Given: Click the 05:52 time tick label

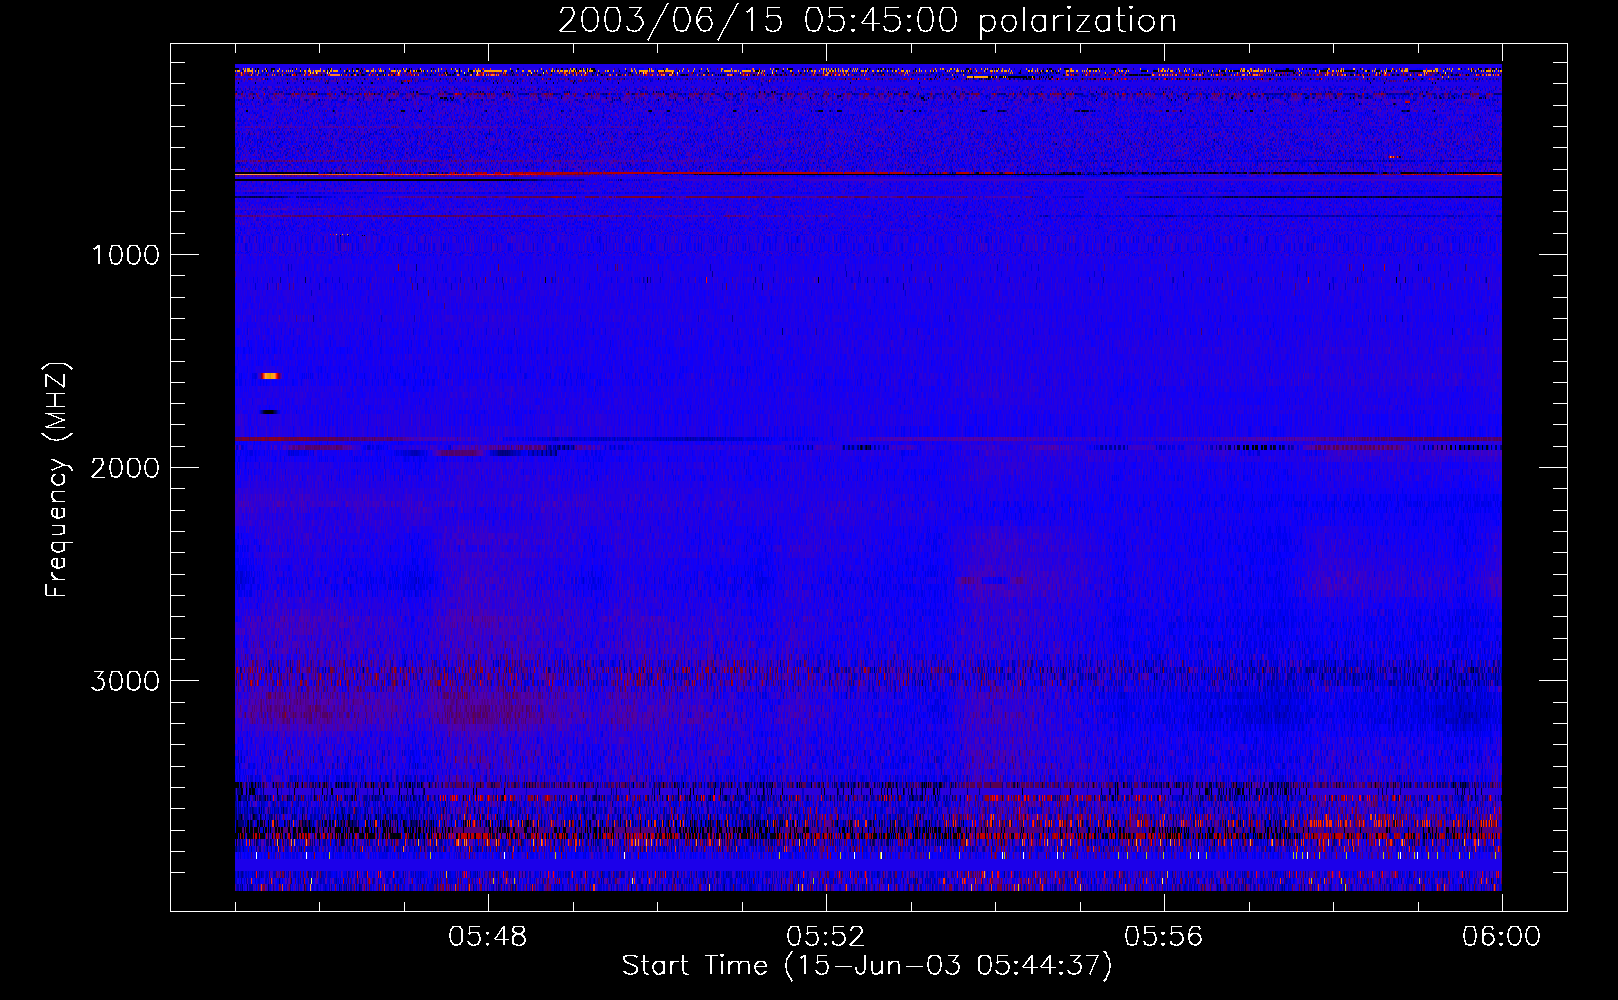Looking at the screenshot, I should point(826,937).
